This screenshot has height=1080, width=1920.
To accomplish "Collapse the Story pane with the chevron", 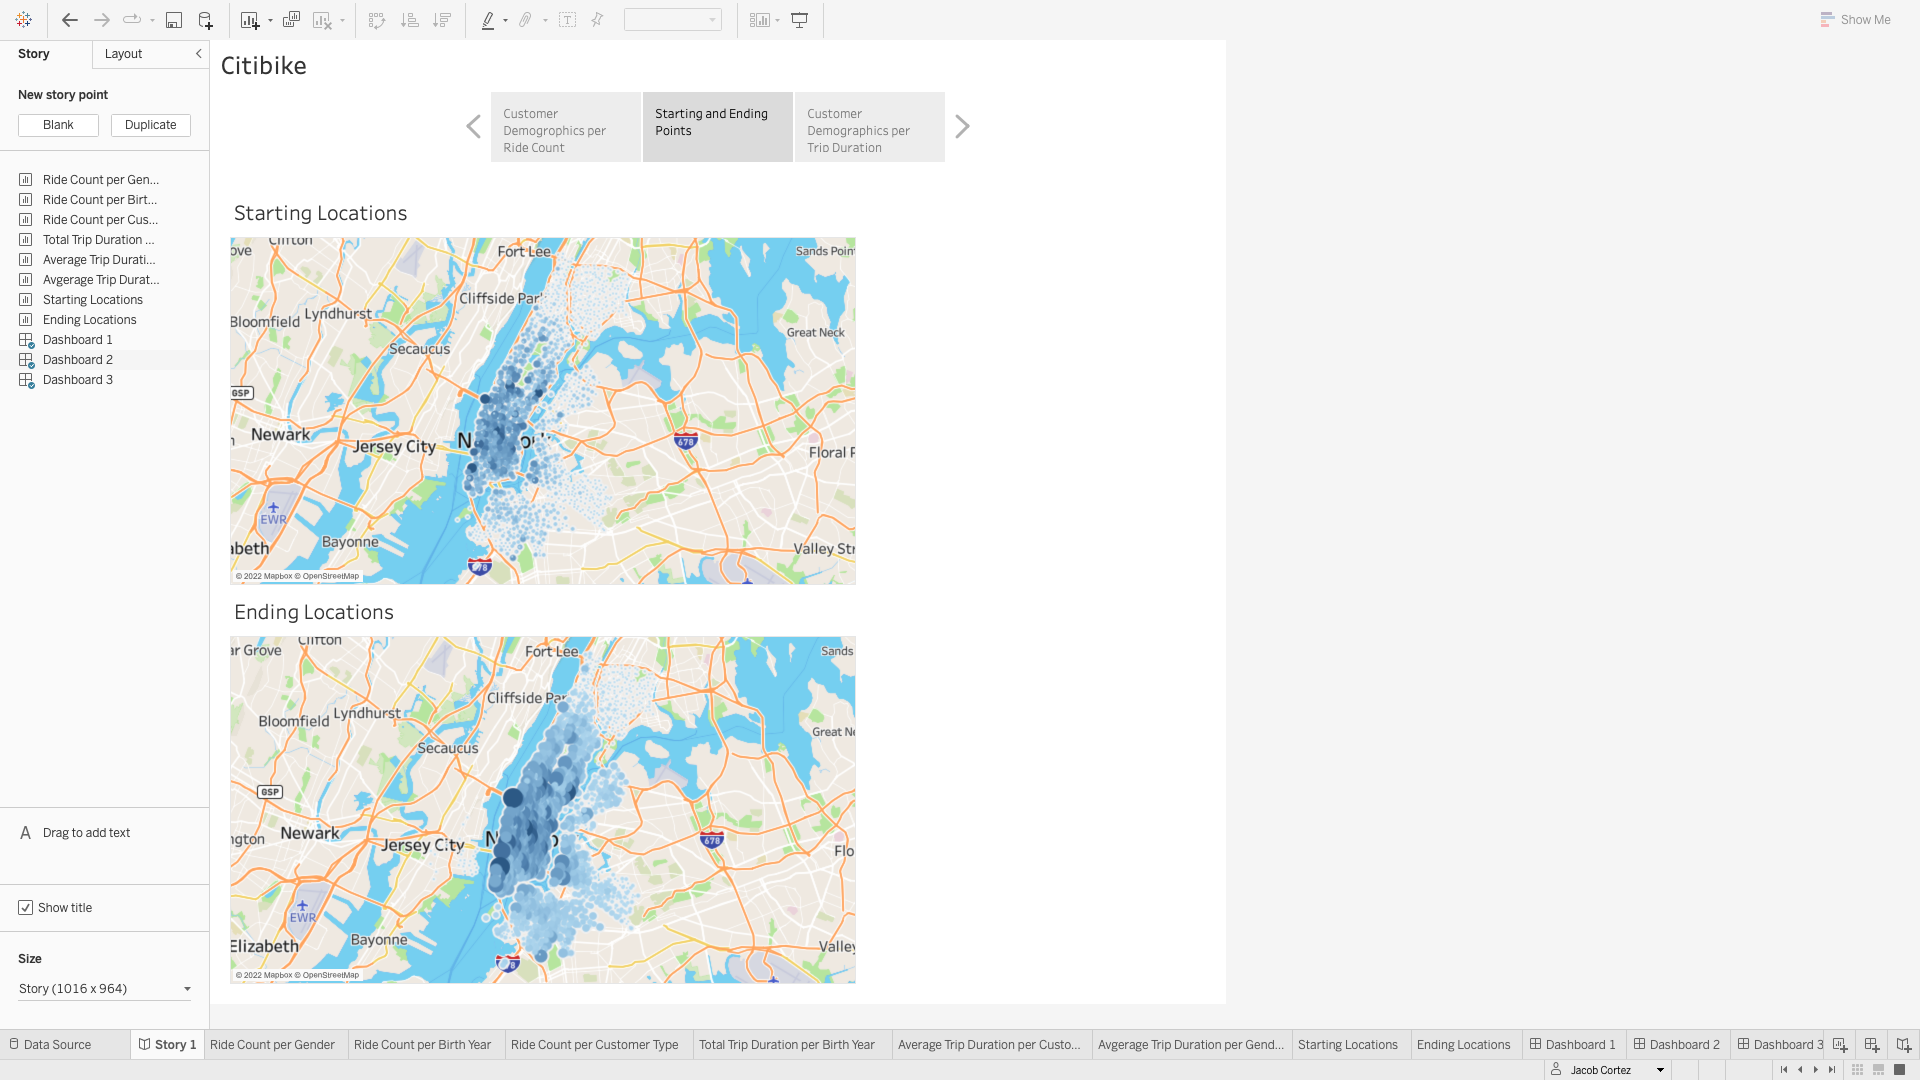I will [197, 54].
